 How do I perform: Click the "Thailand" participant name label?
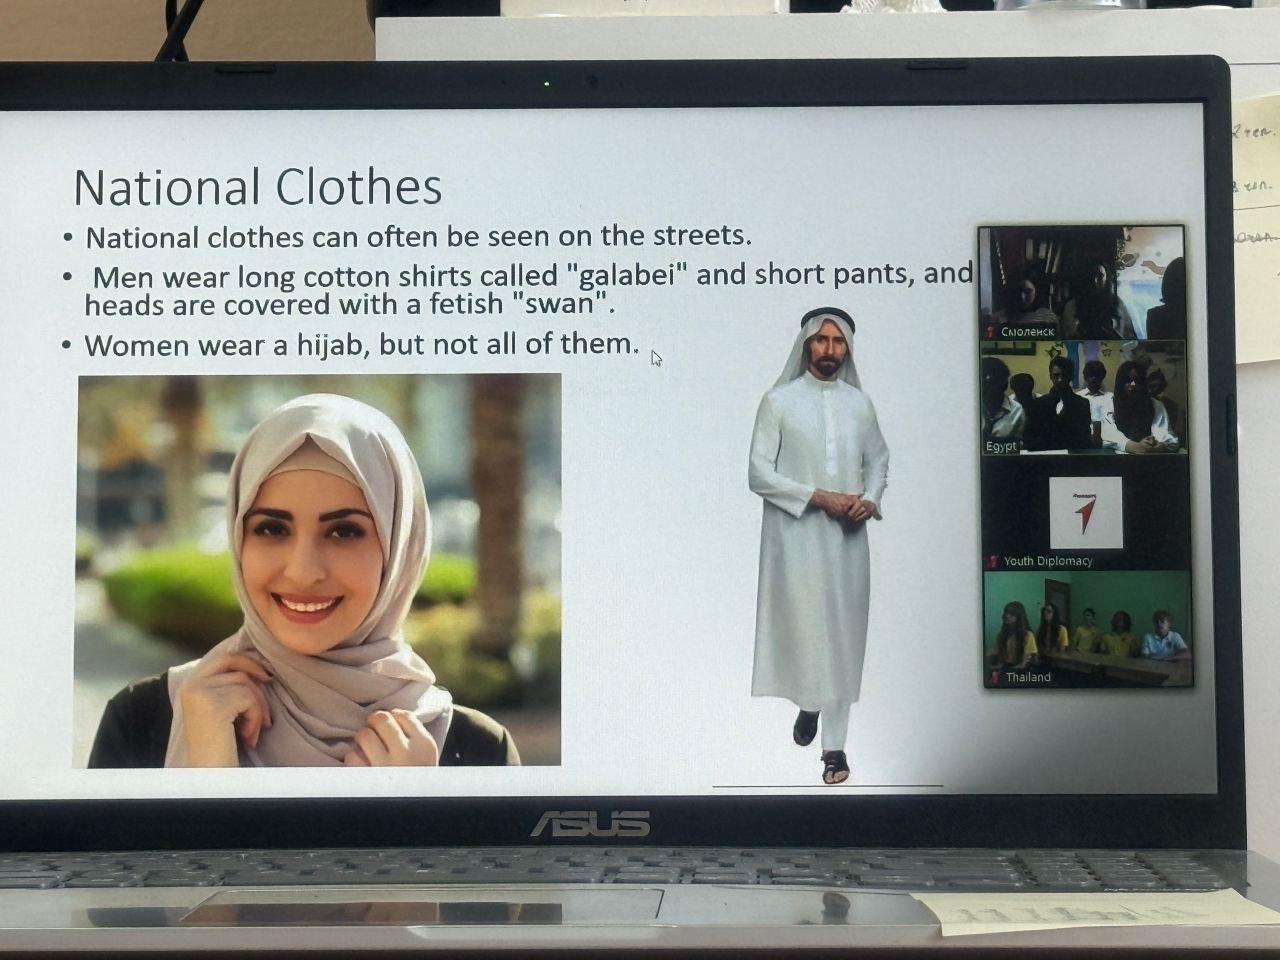[1029, 677]
